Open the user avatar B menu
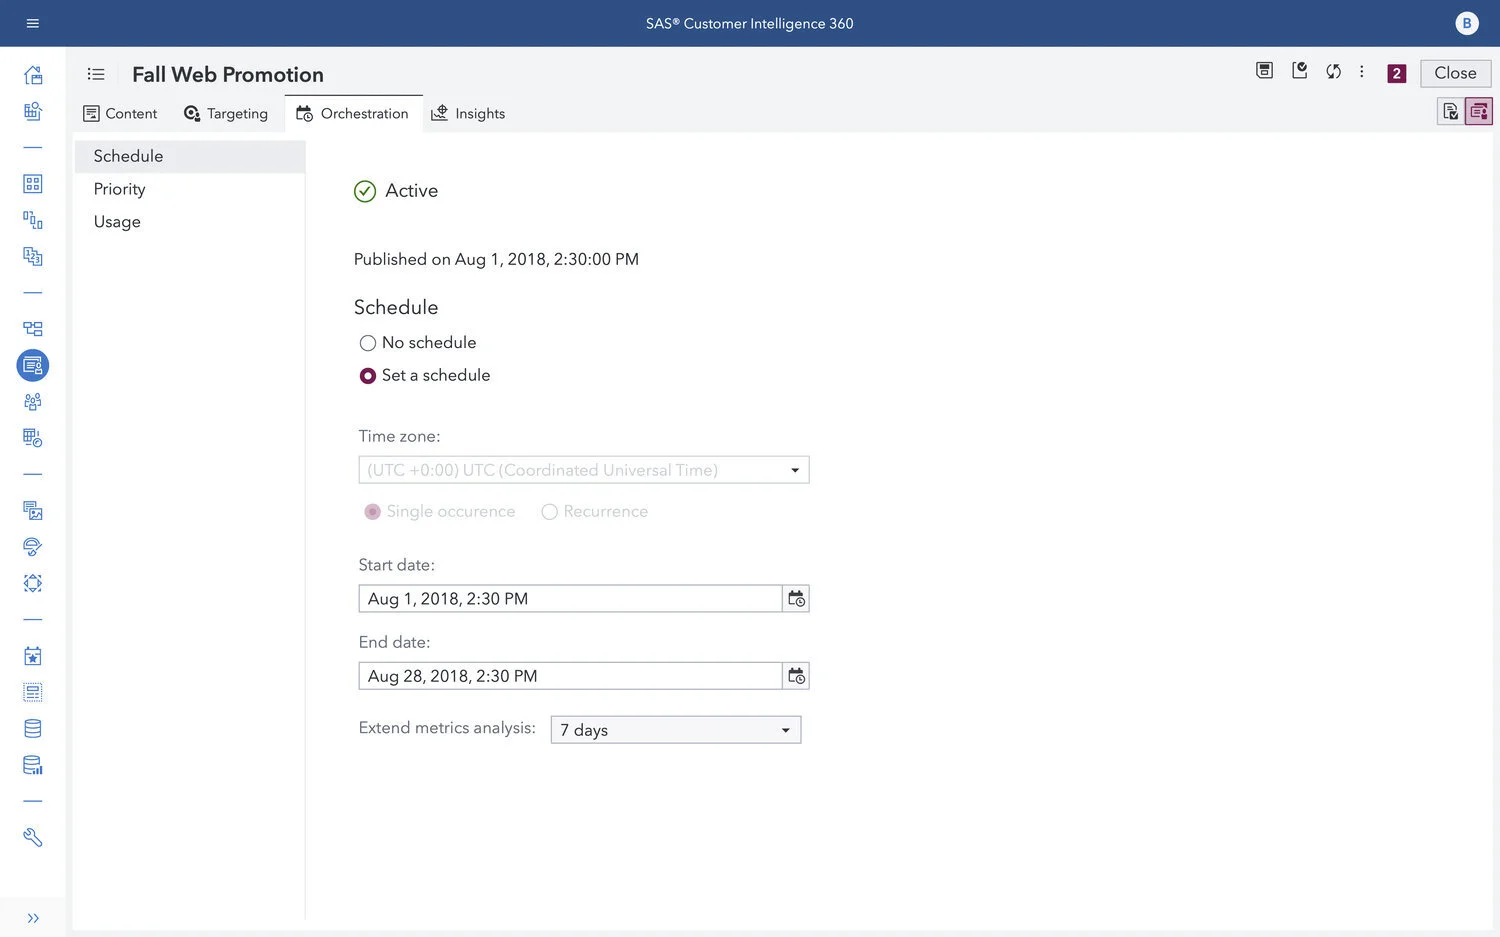This screenshot has width=1500, height=937. [1466, 23]
